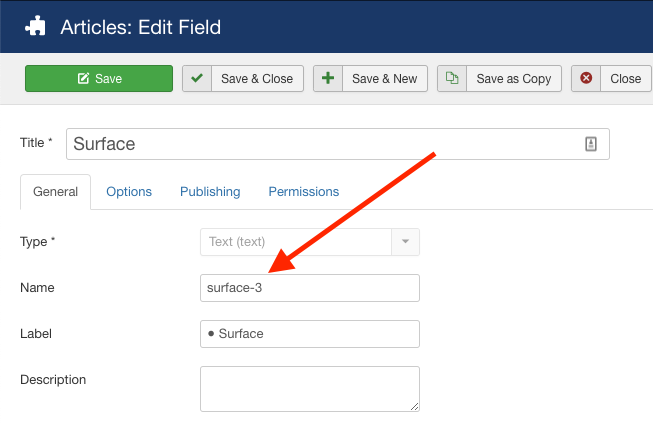Click the Label input field
The width and height of the screenshot is (653, 424).
pyautogui.click(x=309, y=334)
